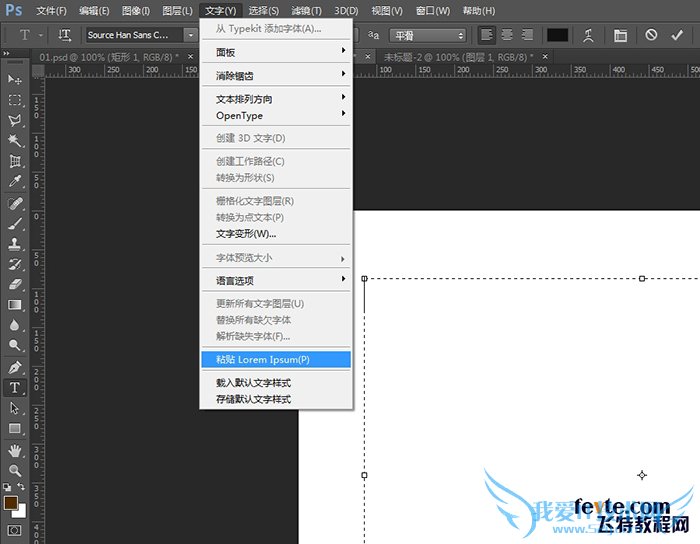Open the 滤镜(T) menu
This screenshot has width=700, height=544.
tap(306, 10)
